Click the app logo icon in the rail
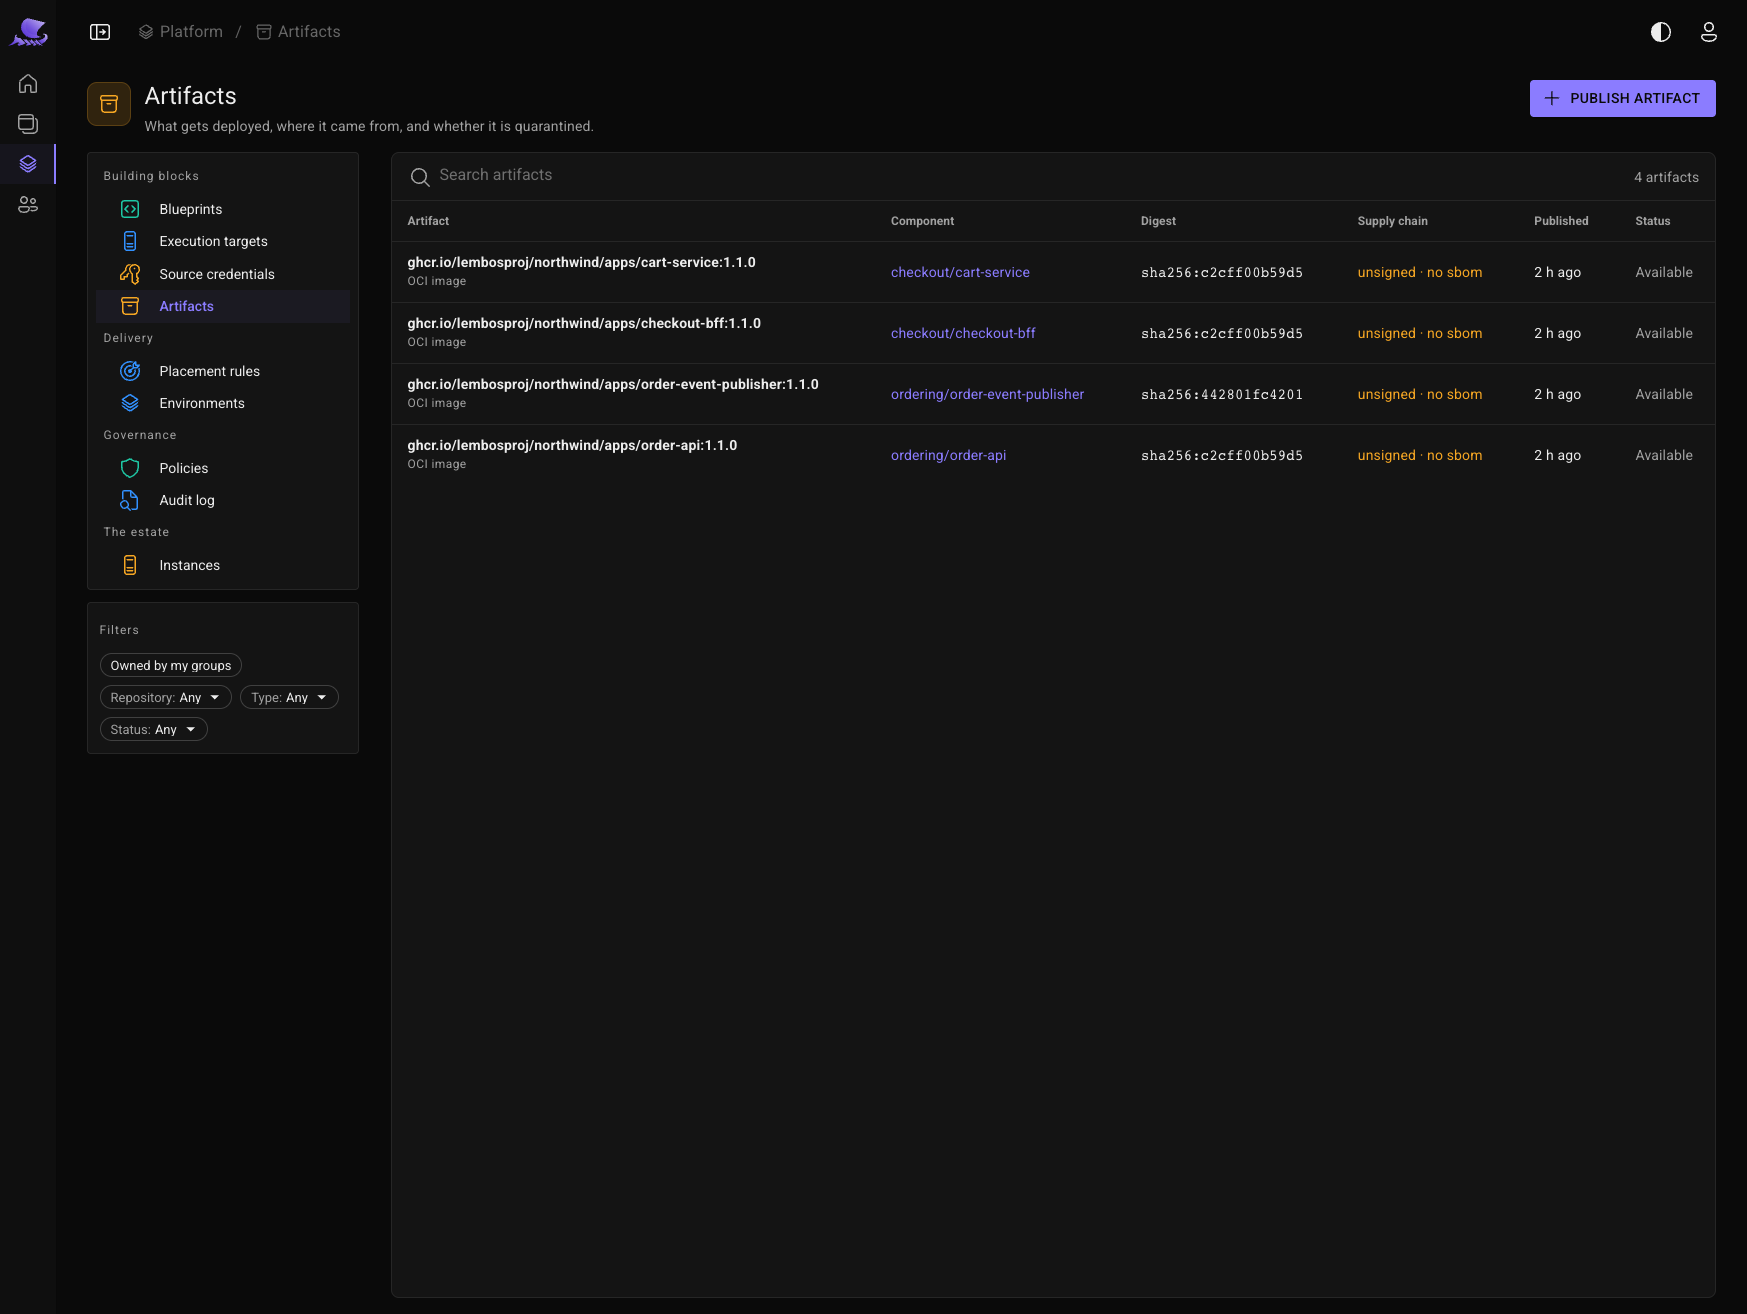Viewport: 1747px width, 1314px height. point(29,32)
